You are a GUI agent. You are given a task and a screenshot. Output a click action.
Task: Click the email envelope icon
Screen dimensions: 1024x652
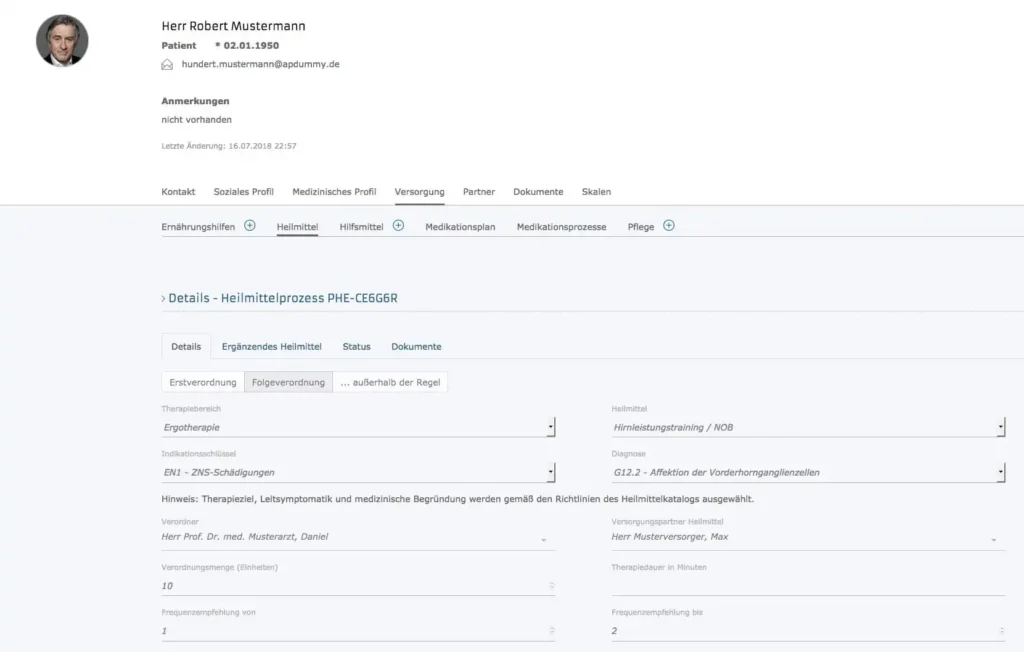pyautogui.click(x=167, y=64)
